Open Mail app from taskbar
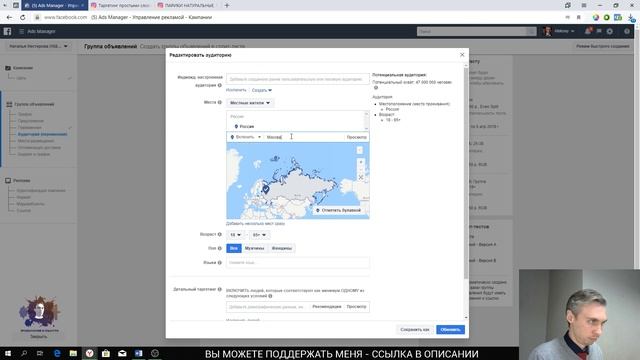Image resolution: width=640 pixels, height=360 pixels. (122, 353)
